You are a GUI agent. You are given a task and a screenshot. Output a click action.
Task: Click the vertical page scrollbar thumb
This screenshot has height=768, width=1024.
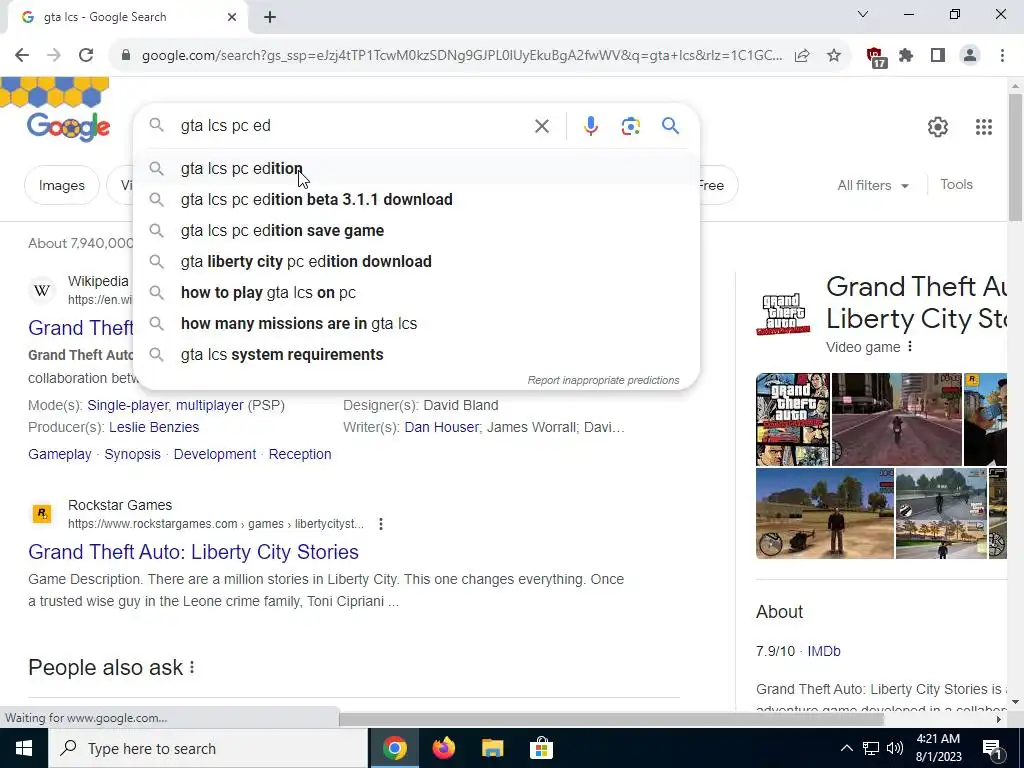coord(1015,157)
